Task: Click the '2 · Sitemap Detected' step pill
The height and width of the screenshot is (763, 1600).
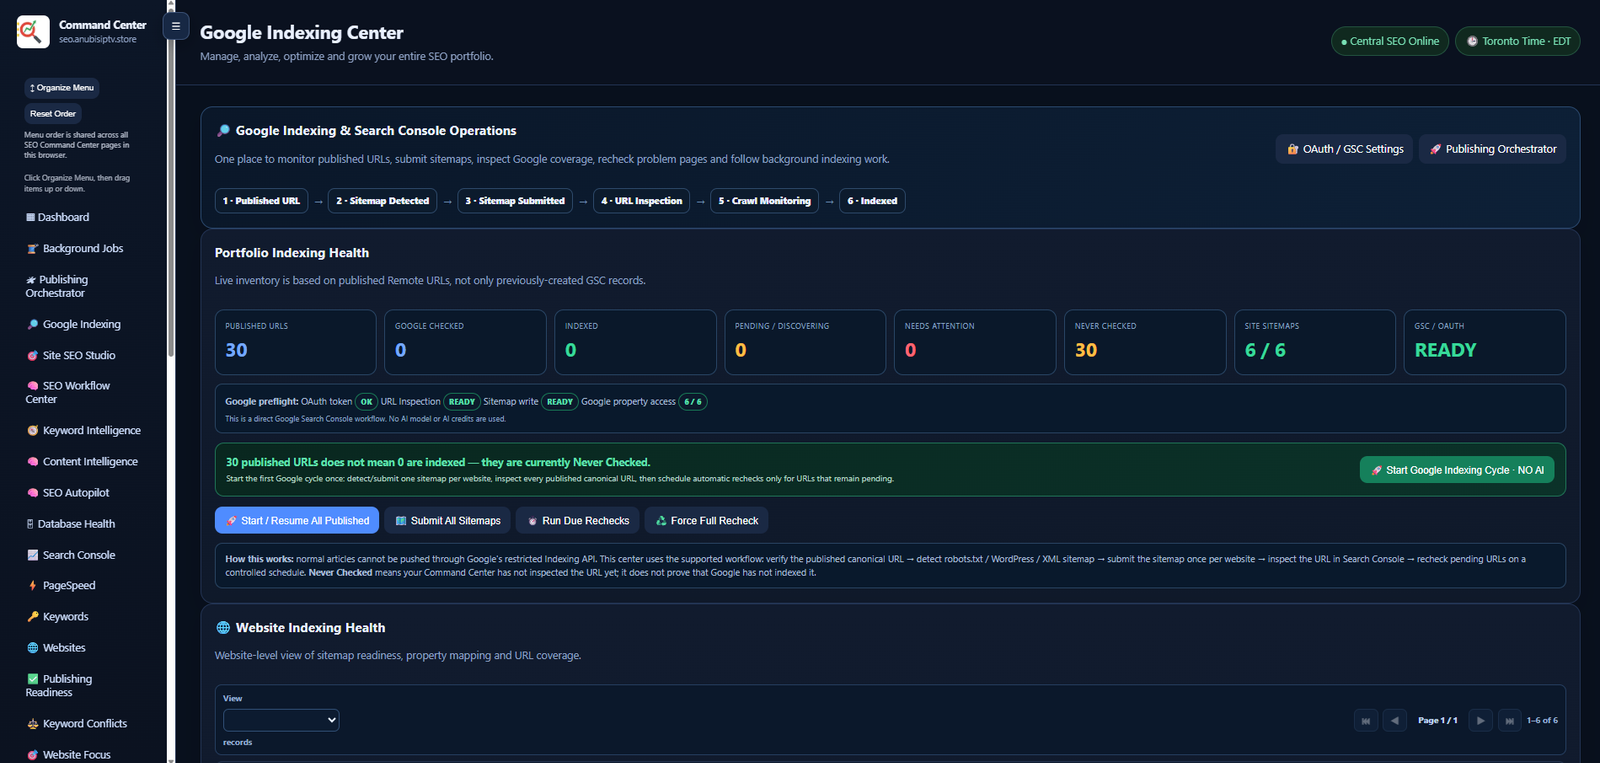Action: (x=383, y=201)
